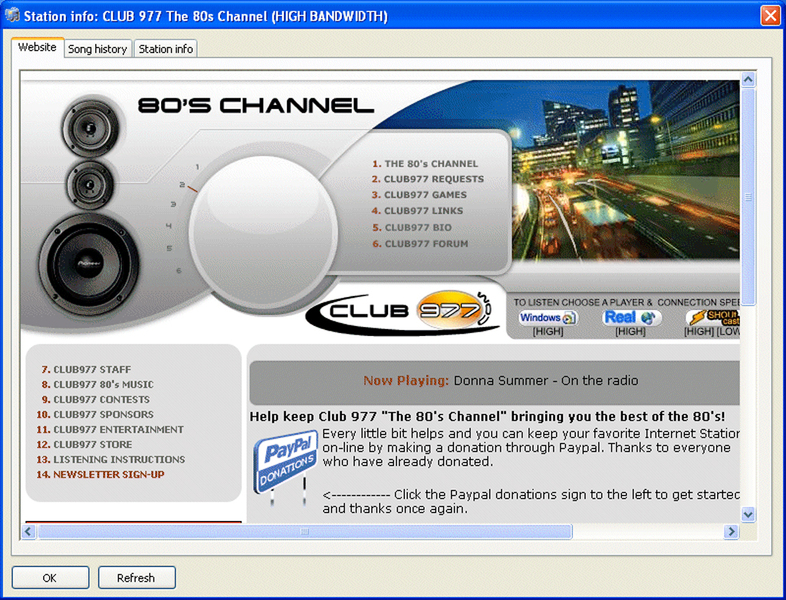Click the horizontal scrollbar left arrow
This screenshot has width=786, height=600.
point(29,531)
